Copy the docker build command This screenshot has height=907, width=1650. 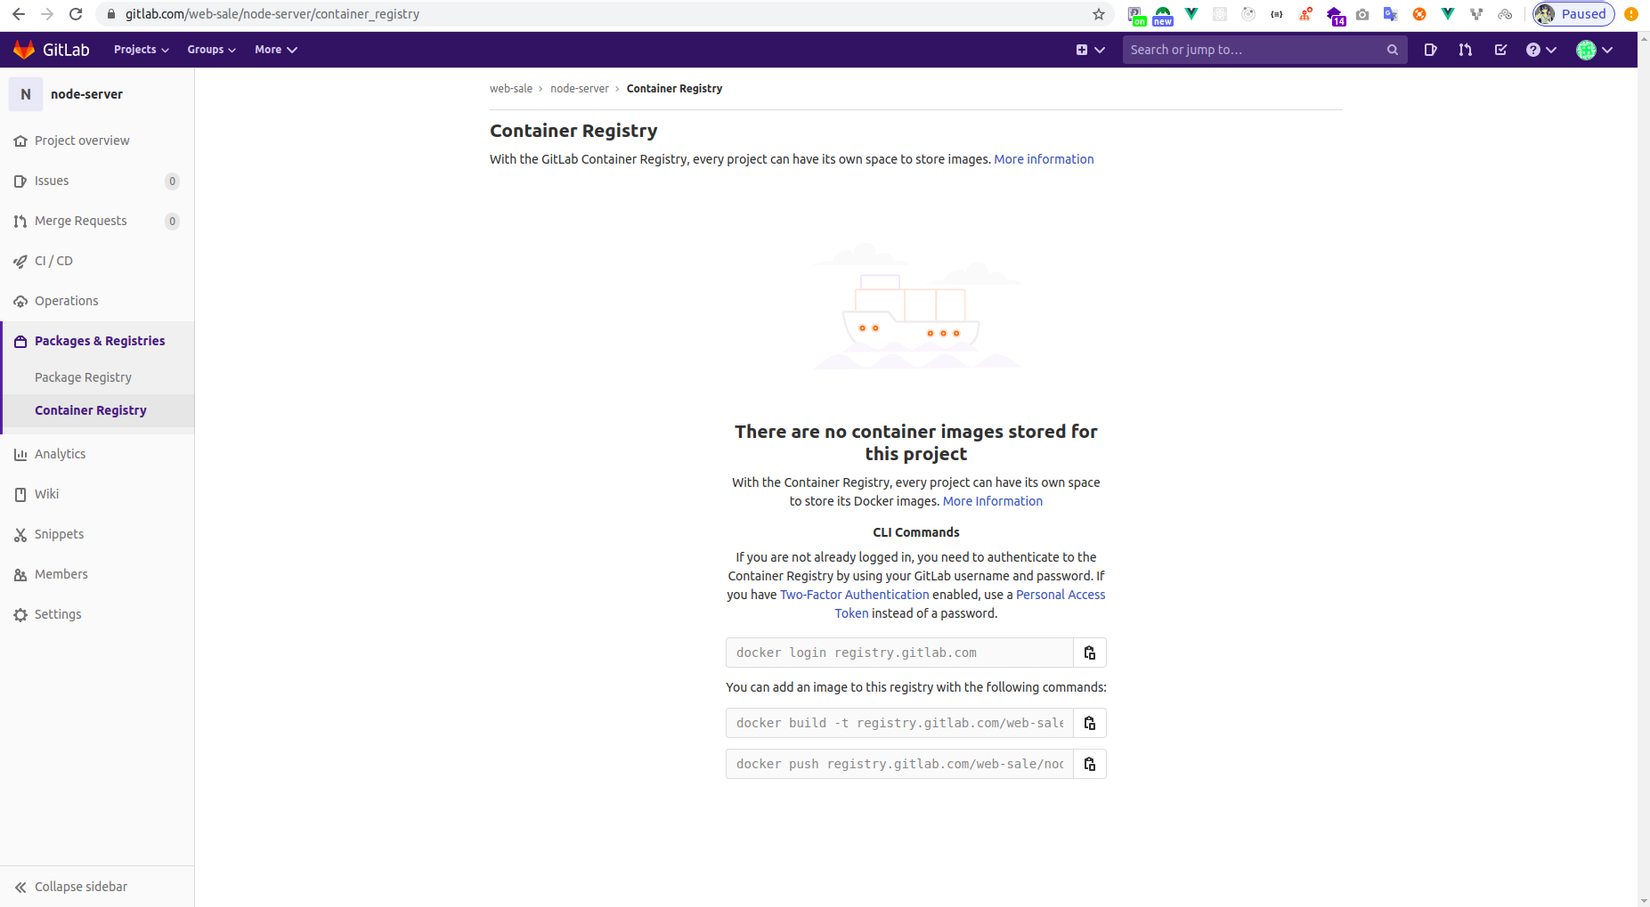point(1090,723)
